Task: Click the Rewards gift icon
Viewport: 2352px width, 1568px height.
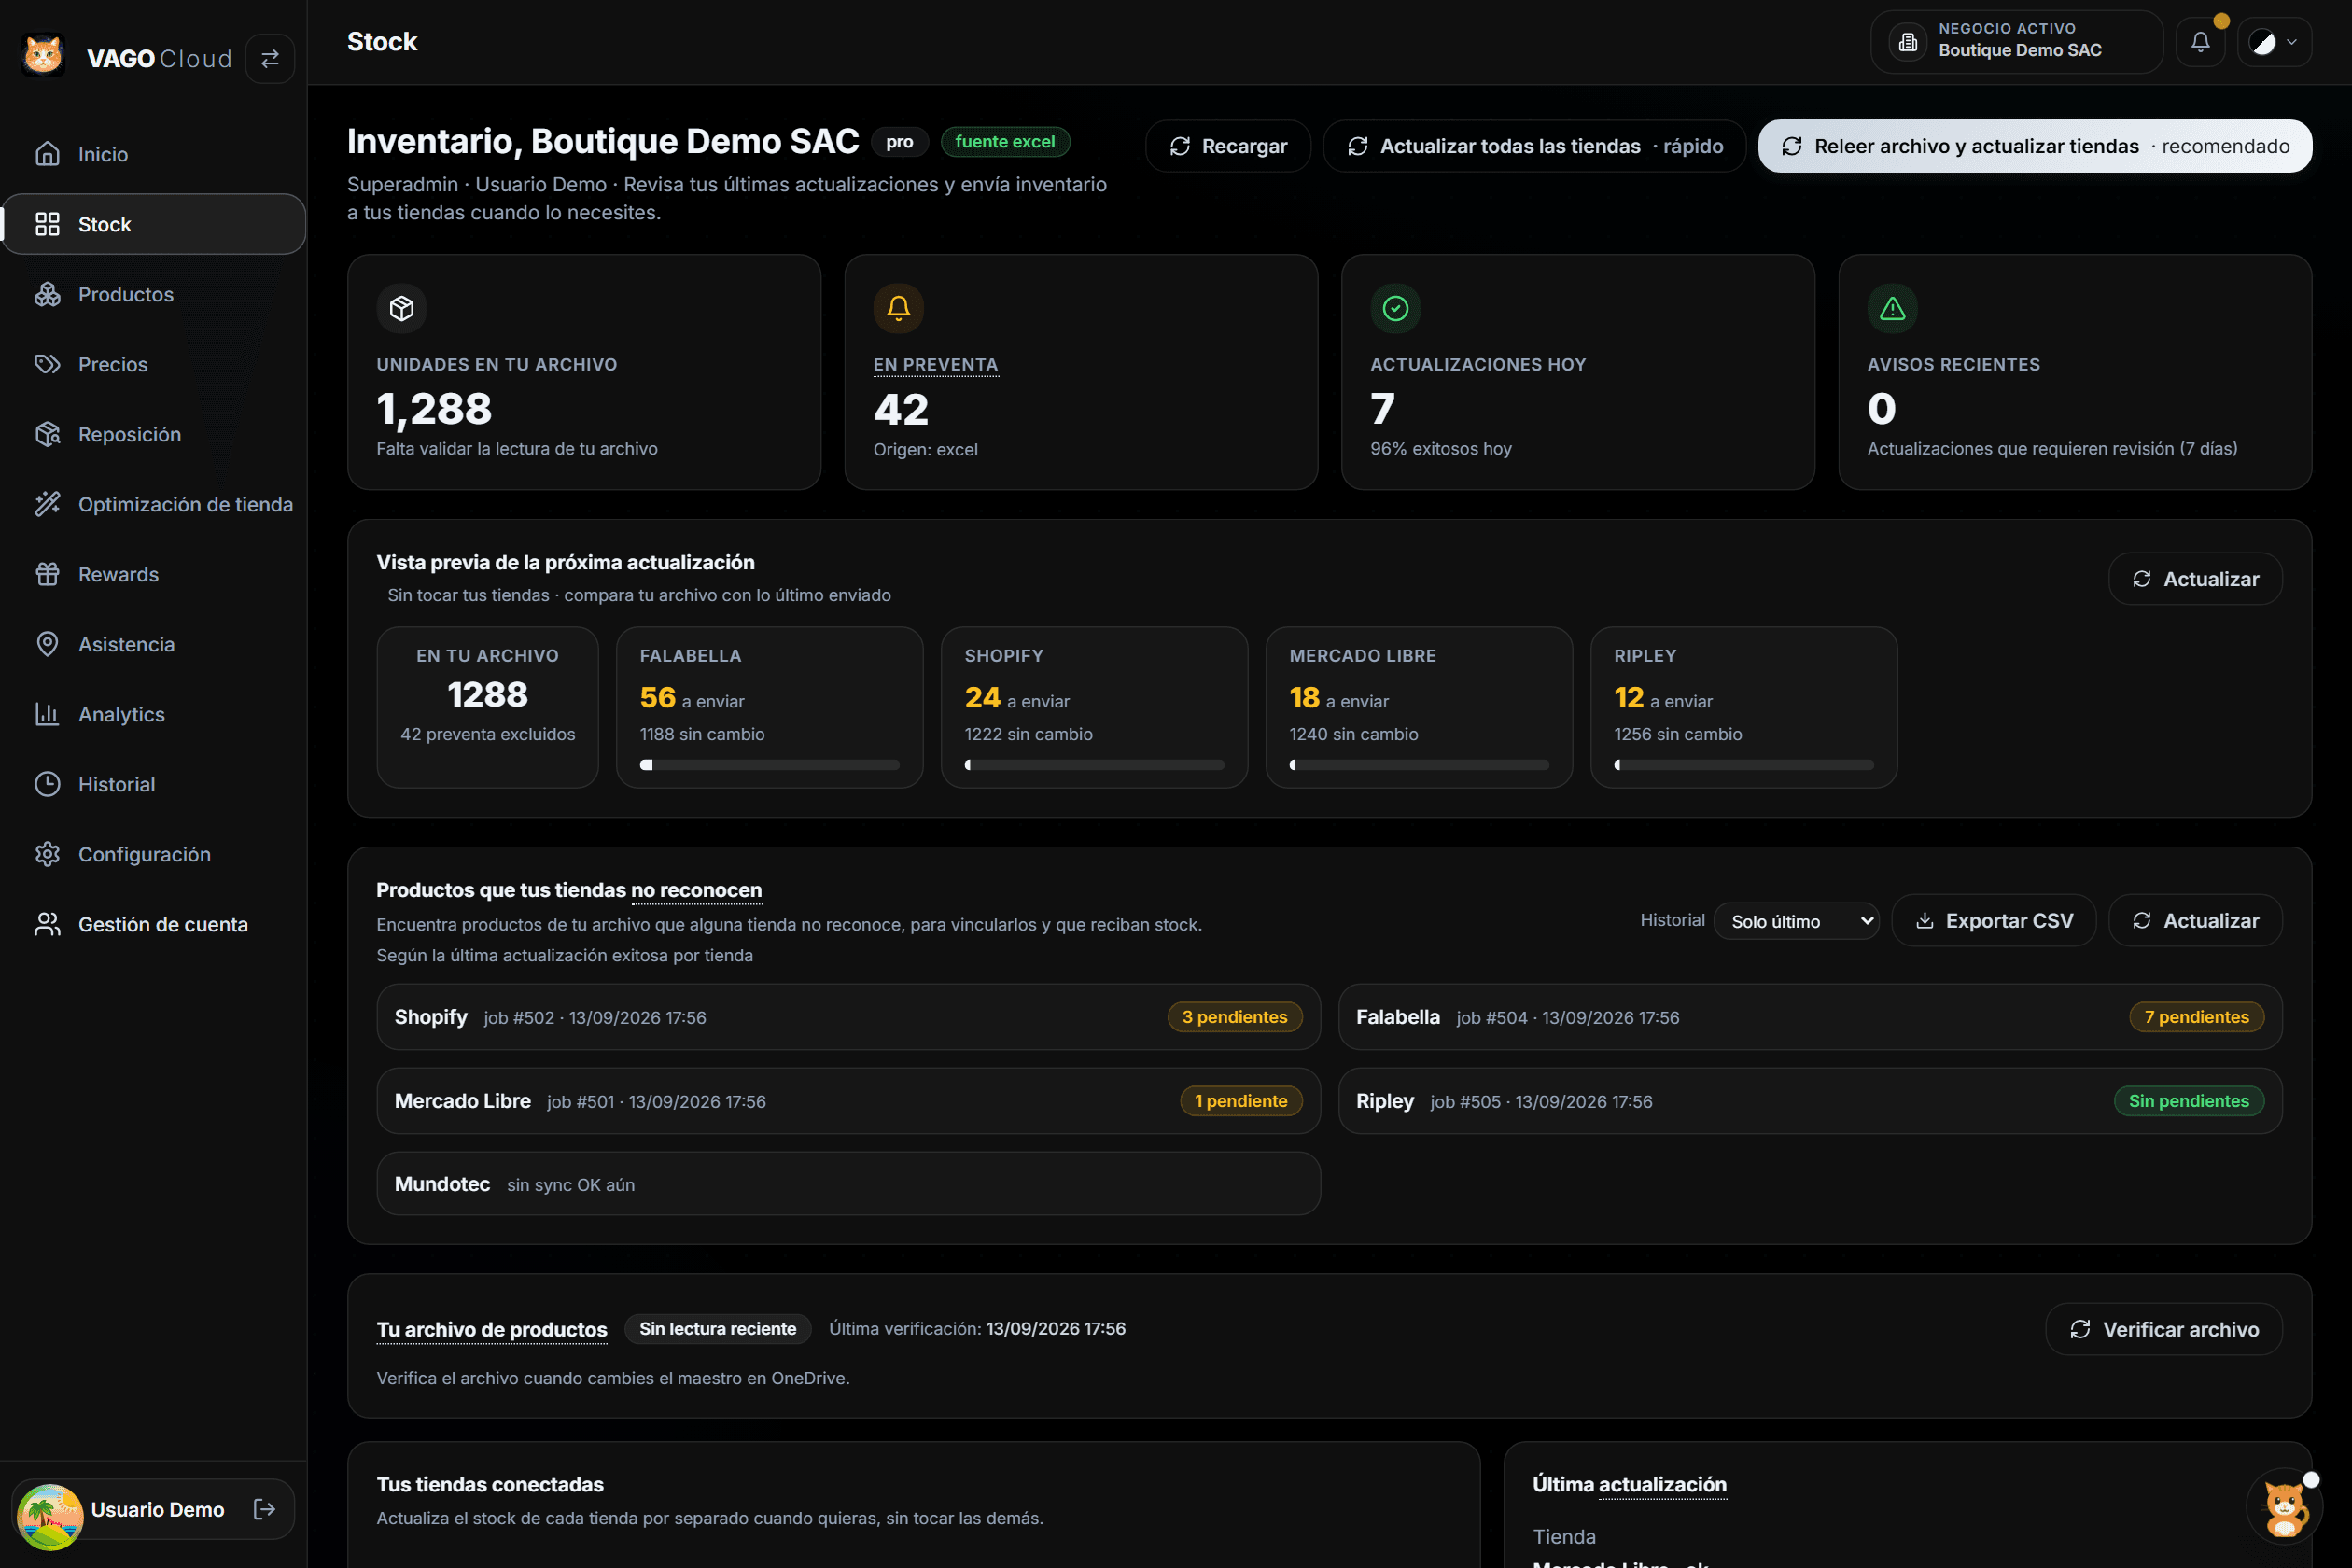Action: (47, 574)
